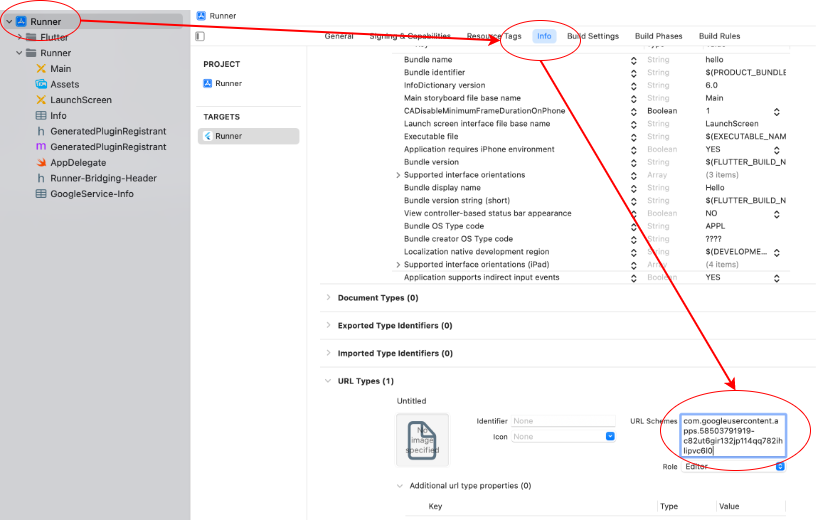The image size is (817, 521).
Task: Expand Supported interface orientations (iPad) row
Action: point(398,265)
